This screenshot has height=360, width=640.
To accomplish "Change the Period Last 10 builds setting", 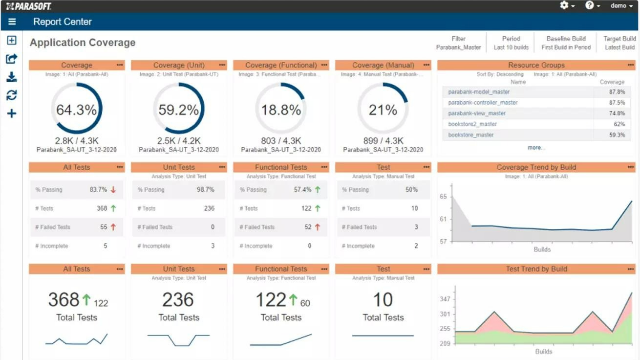I will pyautogui.click(x=511, y=43).
